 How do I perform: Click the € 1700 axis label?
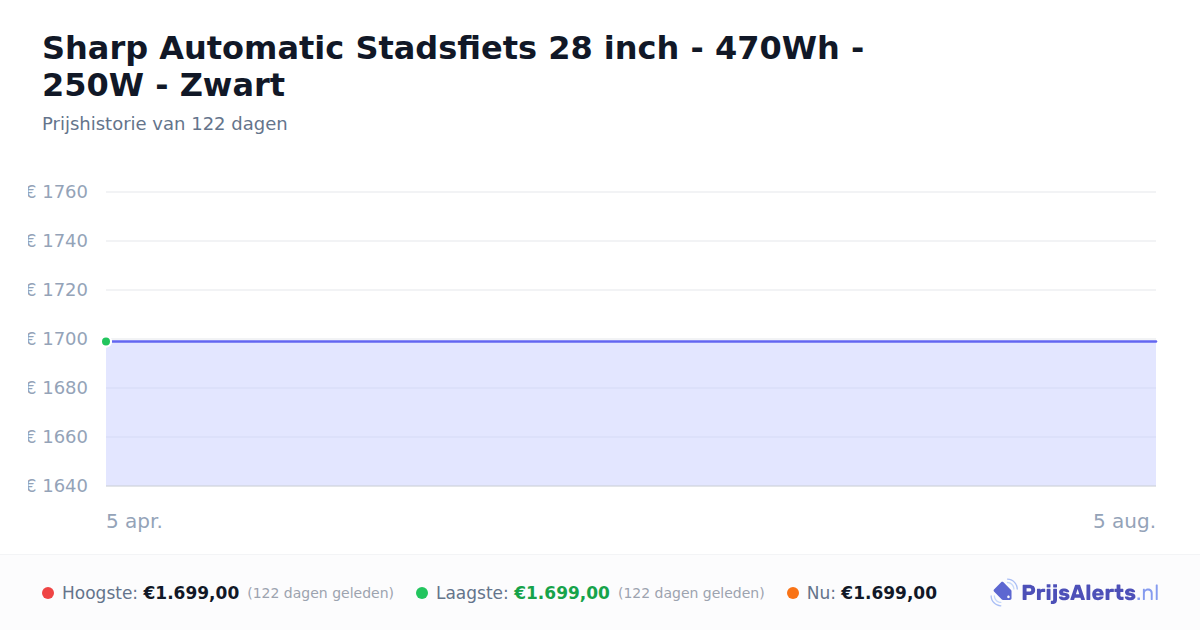click(x=58, y=339)
